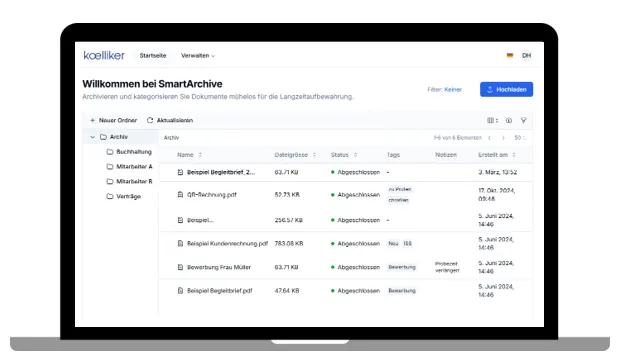
Task: Collapse the Archiv tree chevron
Action: point(92,137)
